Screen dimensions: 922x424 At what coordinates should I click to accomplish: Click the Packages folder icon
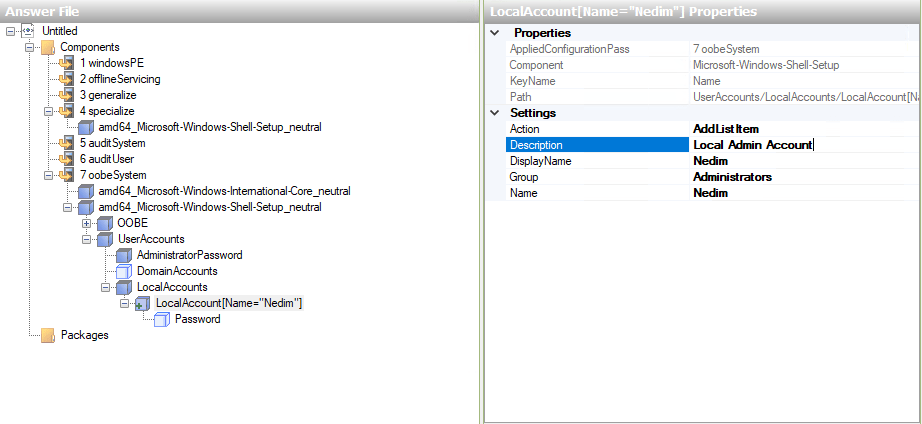(x=48, y=335)
